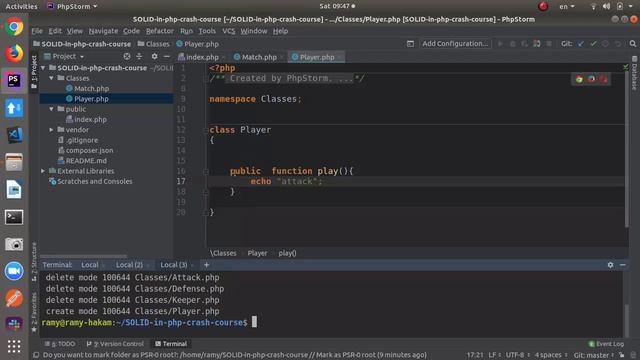Open the 6: TODO tool window
Viewport: 640px width, 360px height.
click(x=60, y=344)
